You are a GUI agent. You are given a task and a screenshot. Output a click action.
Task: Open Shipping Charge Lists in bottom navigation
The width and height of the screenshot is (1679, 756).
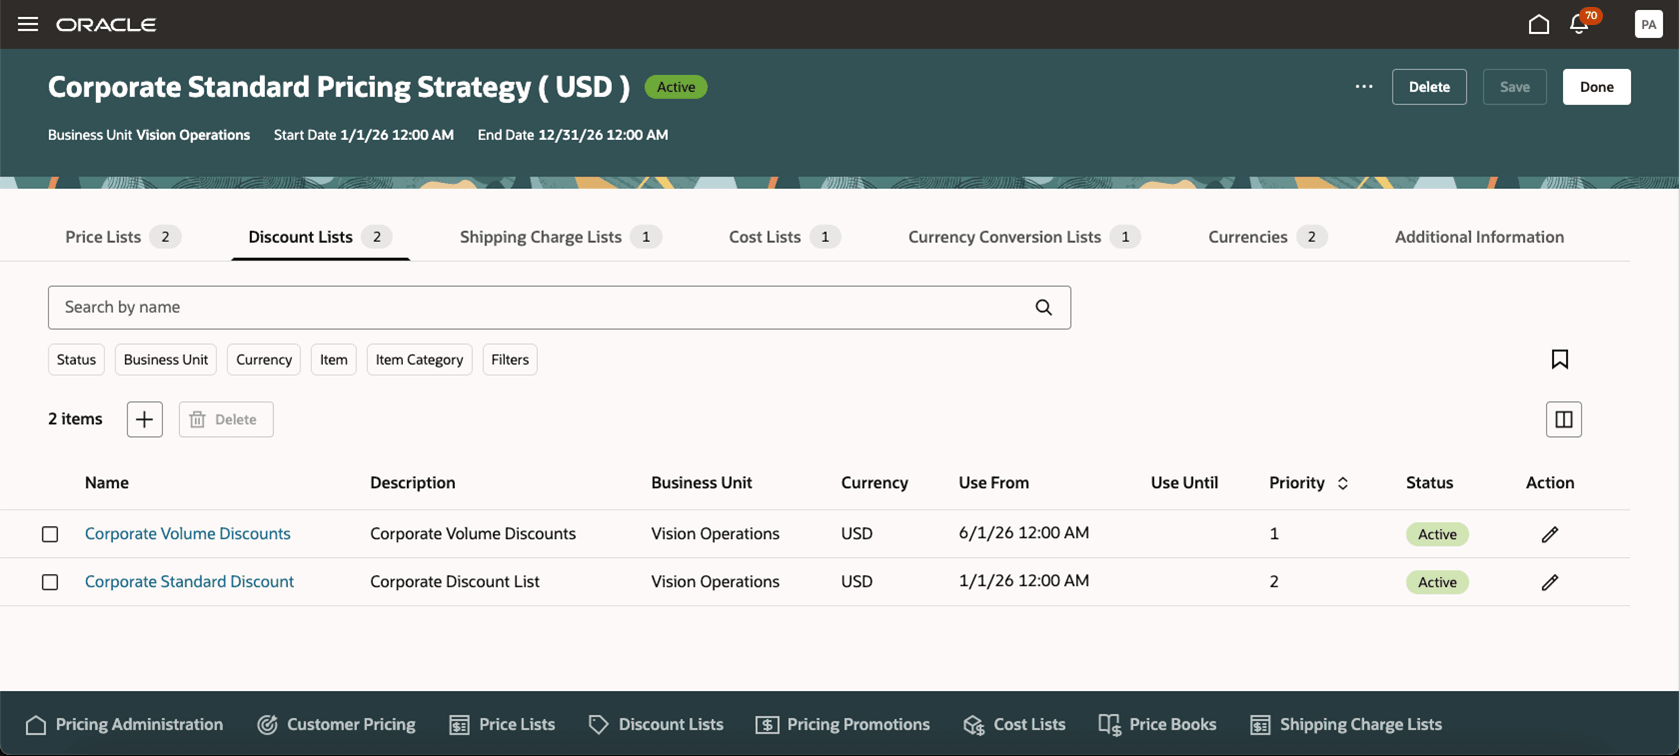tap(1346, 724)
